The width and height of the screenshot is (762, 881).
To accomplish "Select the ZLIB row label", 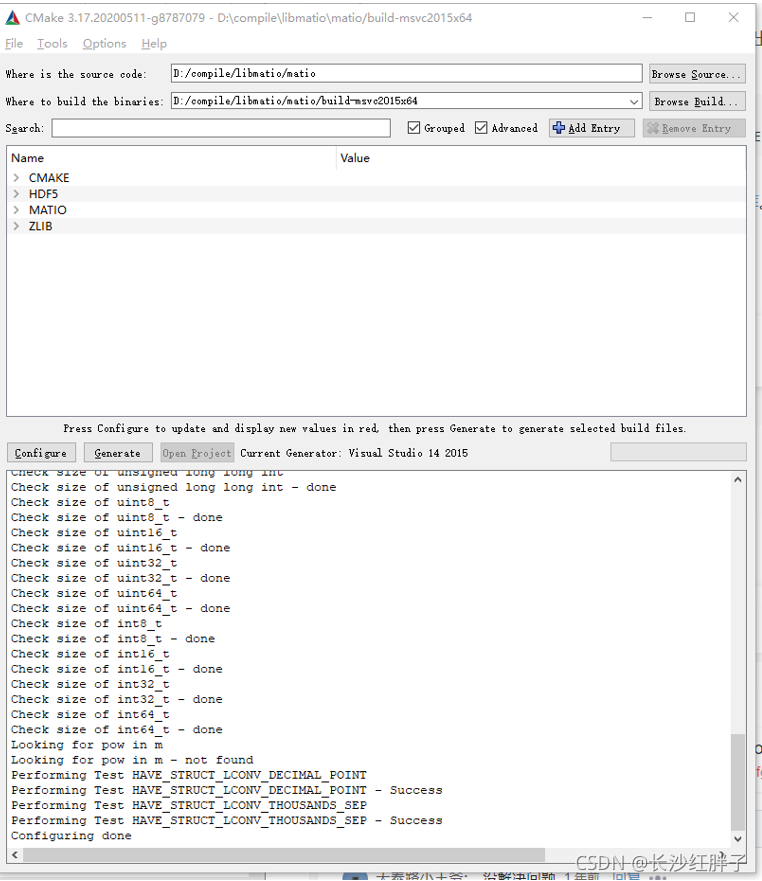I will pos(40,226).
